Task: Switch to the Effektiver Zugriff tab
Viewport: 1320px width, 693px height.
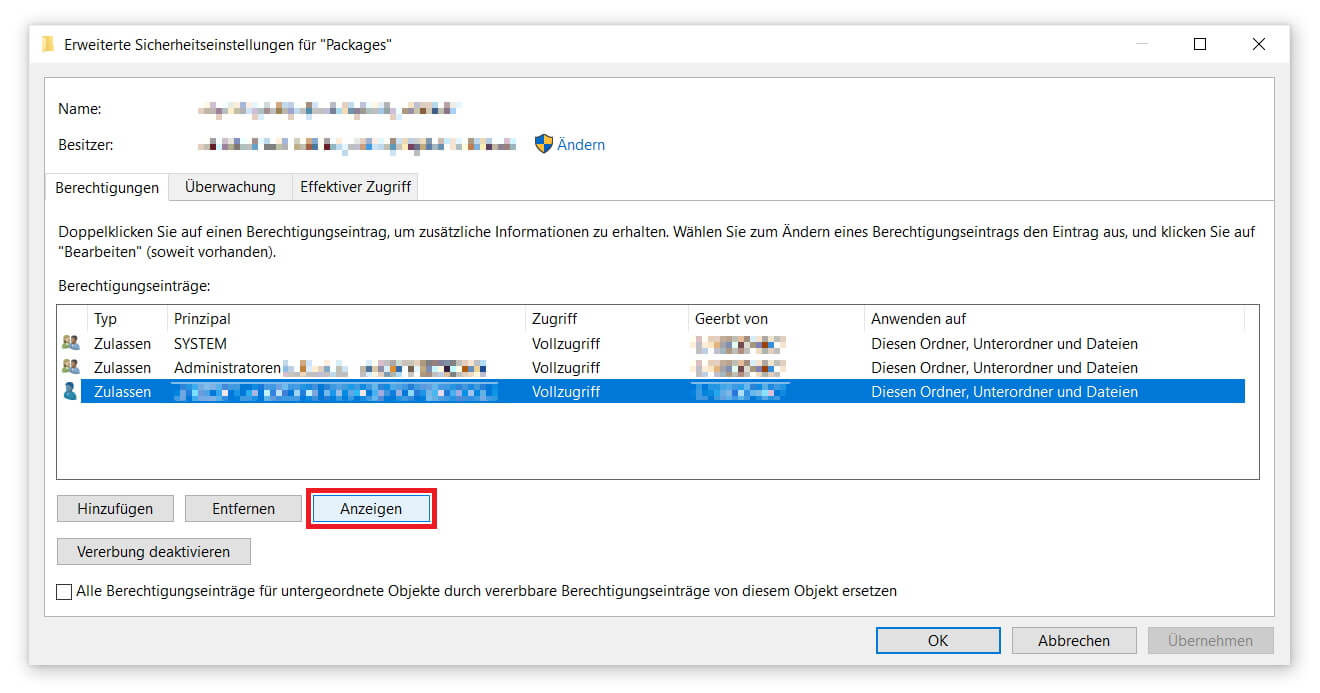Action: (x=356, y=187)
